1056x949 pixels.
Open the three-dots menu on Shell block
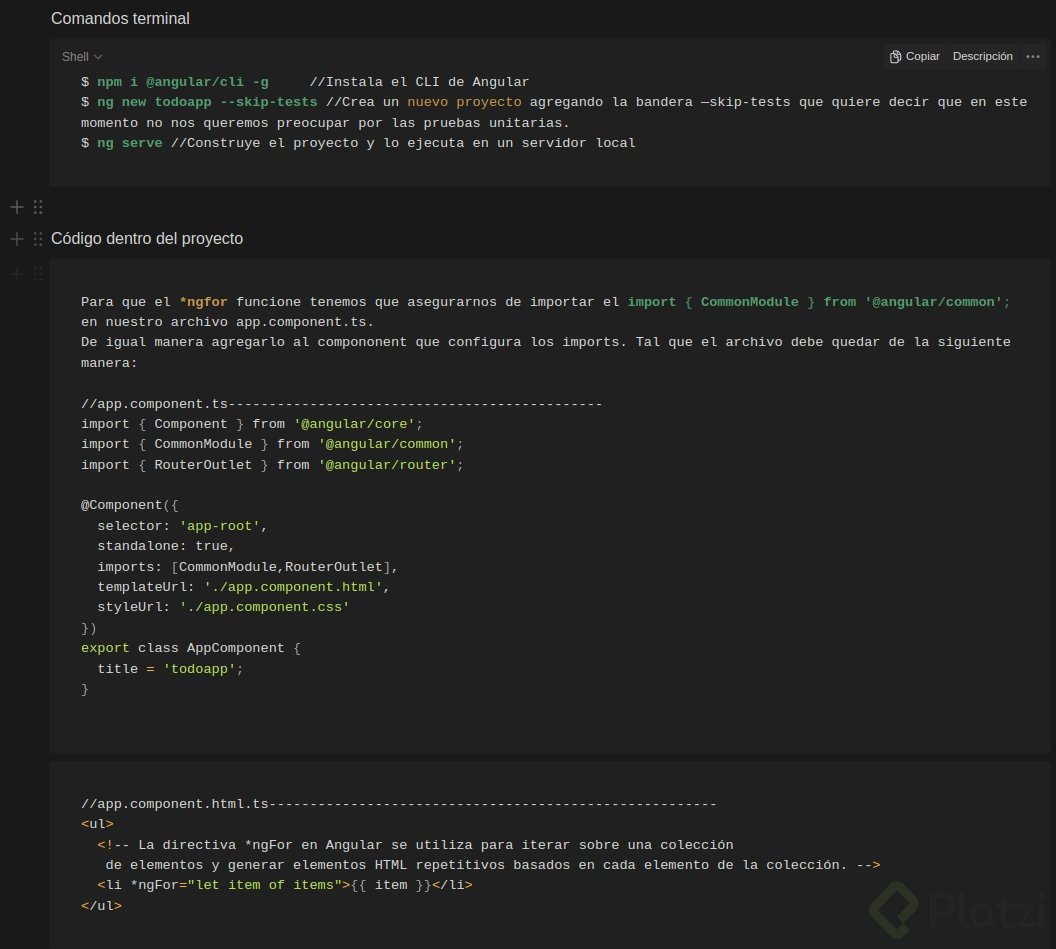tap(1033, 57)
